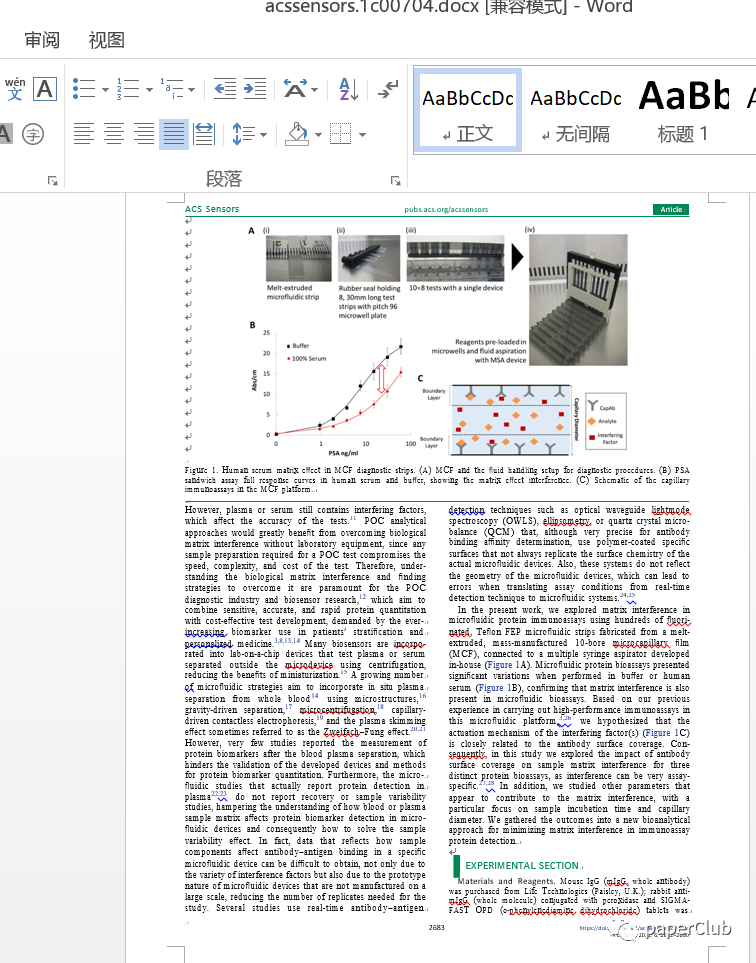
Task: Expand the bullet list style dropdown
Action: click(x=105, y=90)
